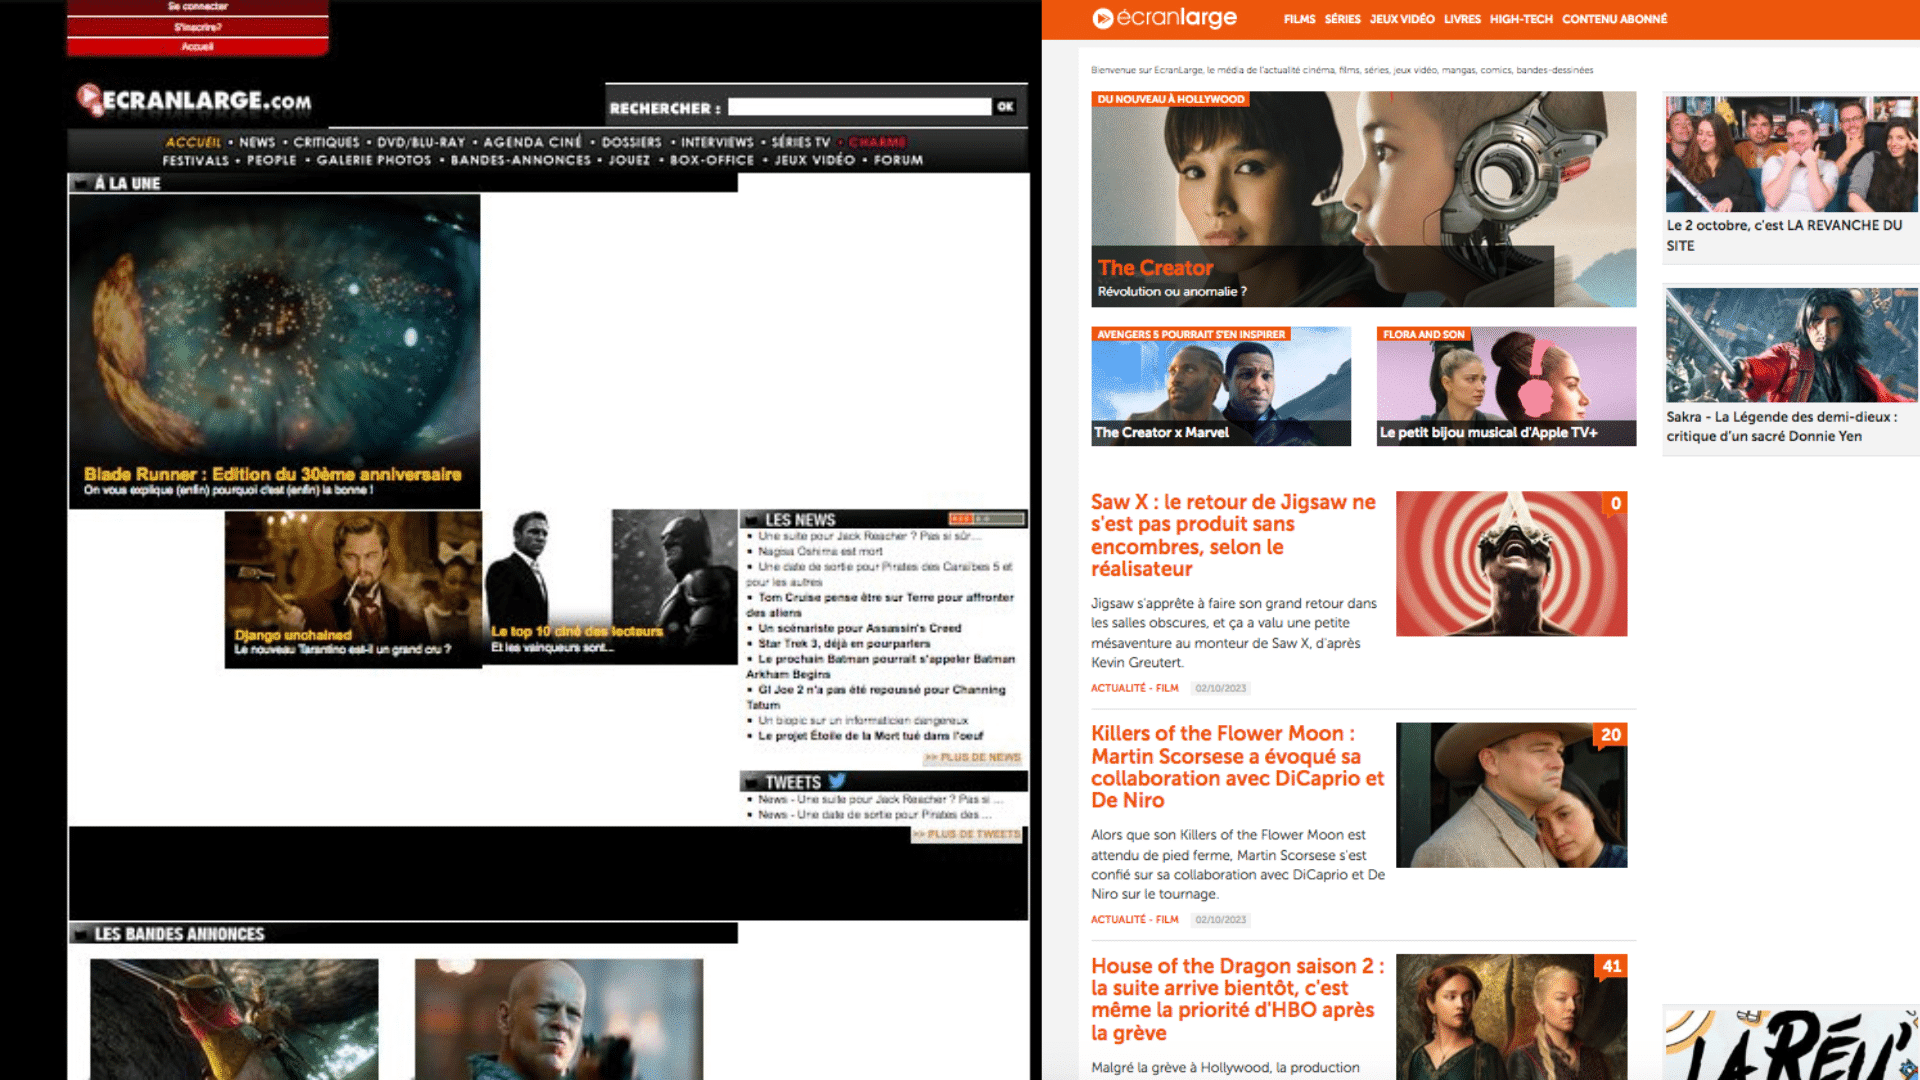Click House of the Dragon saison 2 headline
Image resolution: width=1920 pixels, height=1080 pixels.
1238,999
